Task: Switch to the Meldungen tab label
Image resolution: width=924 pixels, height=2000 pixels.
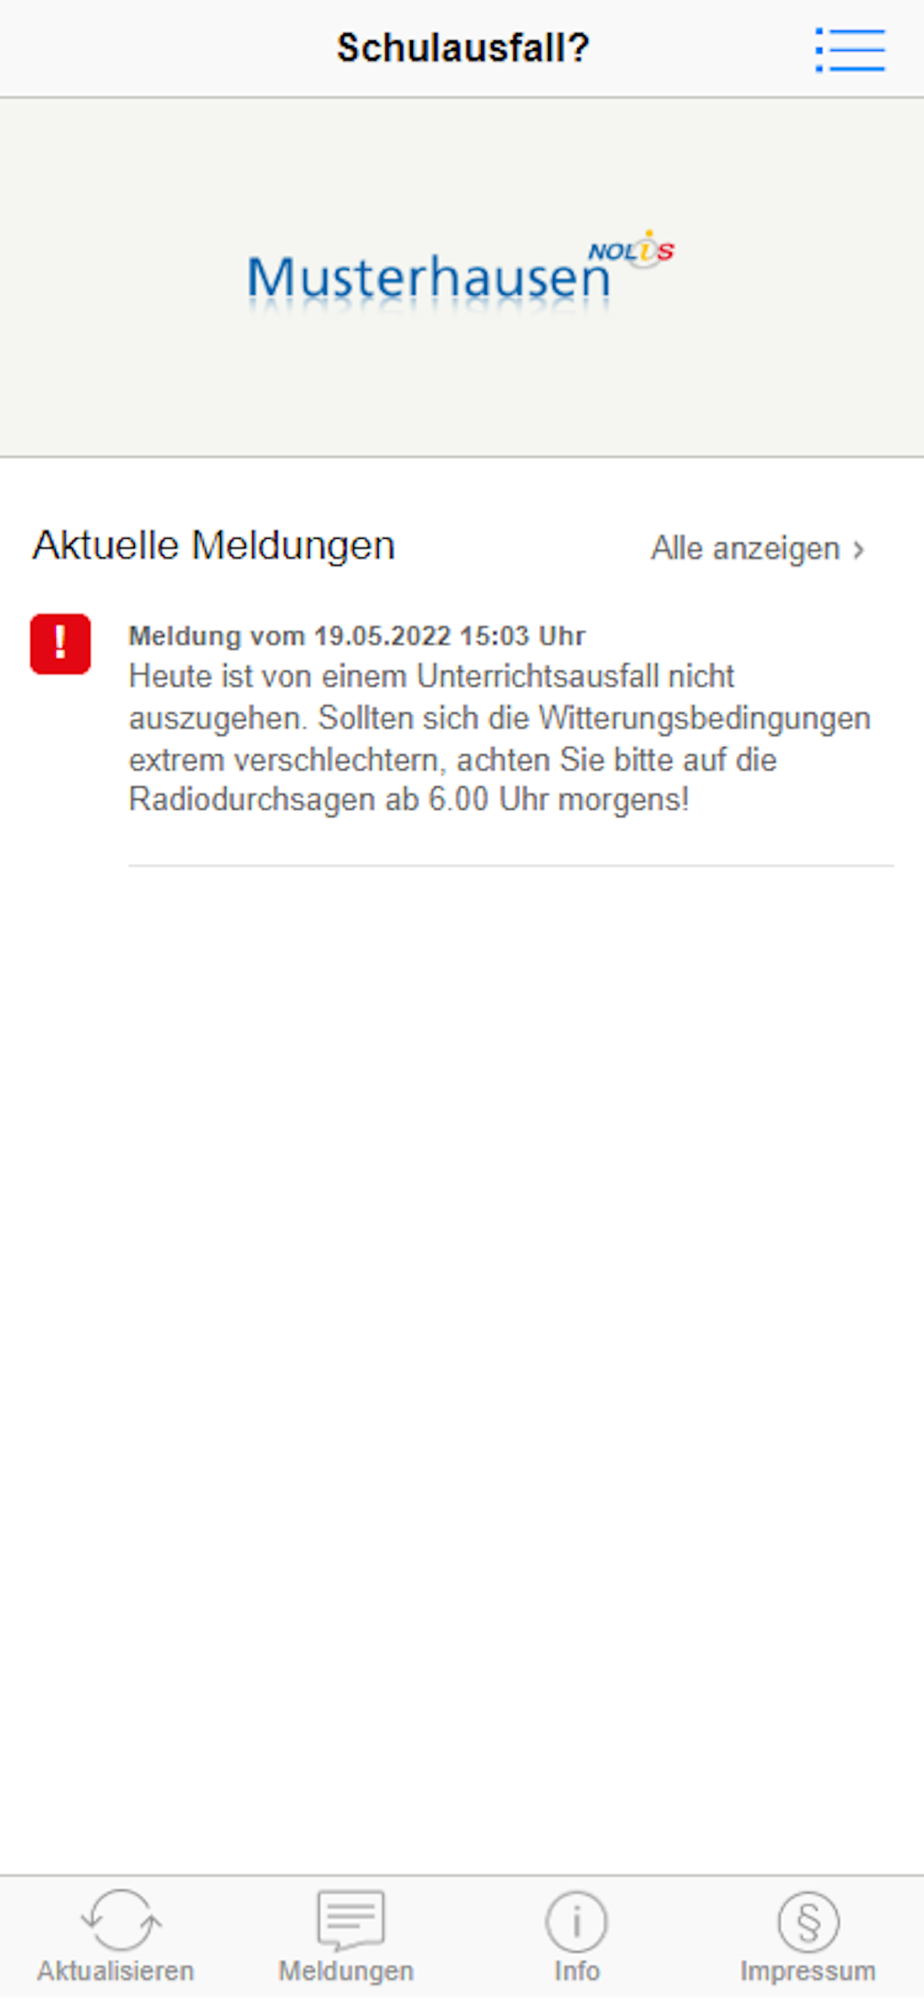Action: (346, 1971)
